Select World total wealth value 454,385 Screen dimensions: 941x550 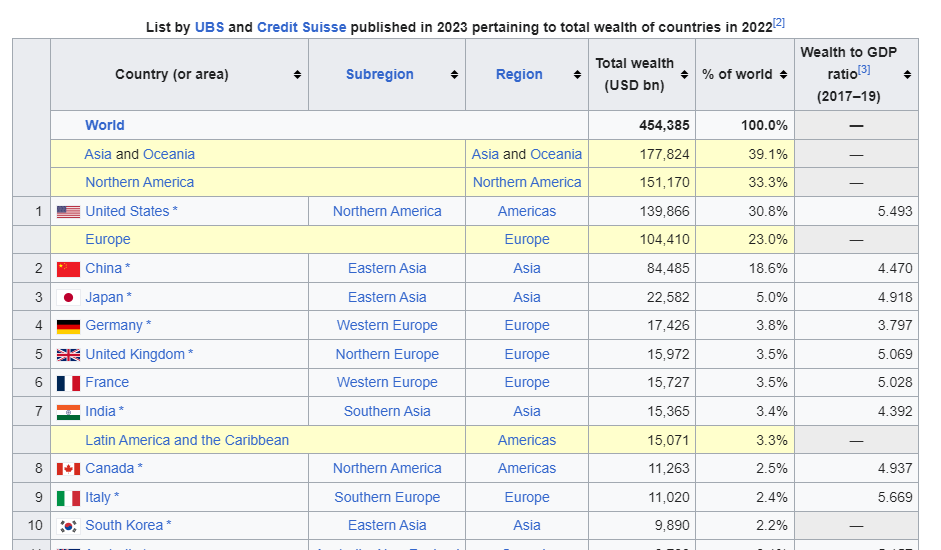tap(664, 125)
